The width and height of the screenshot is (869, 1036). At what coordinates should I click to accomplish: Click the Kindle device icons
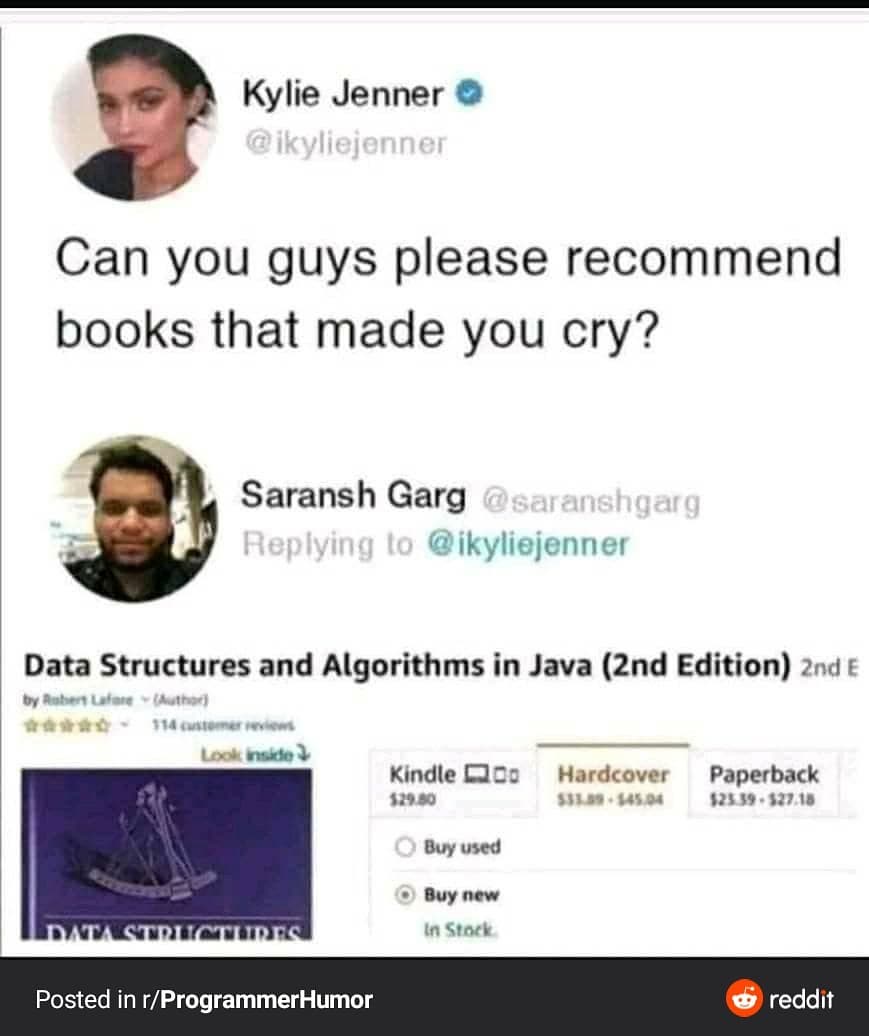(492, 773)
